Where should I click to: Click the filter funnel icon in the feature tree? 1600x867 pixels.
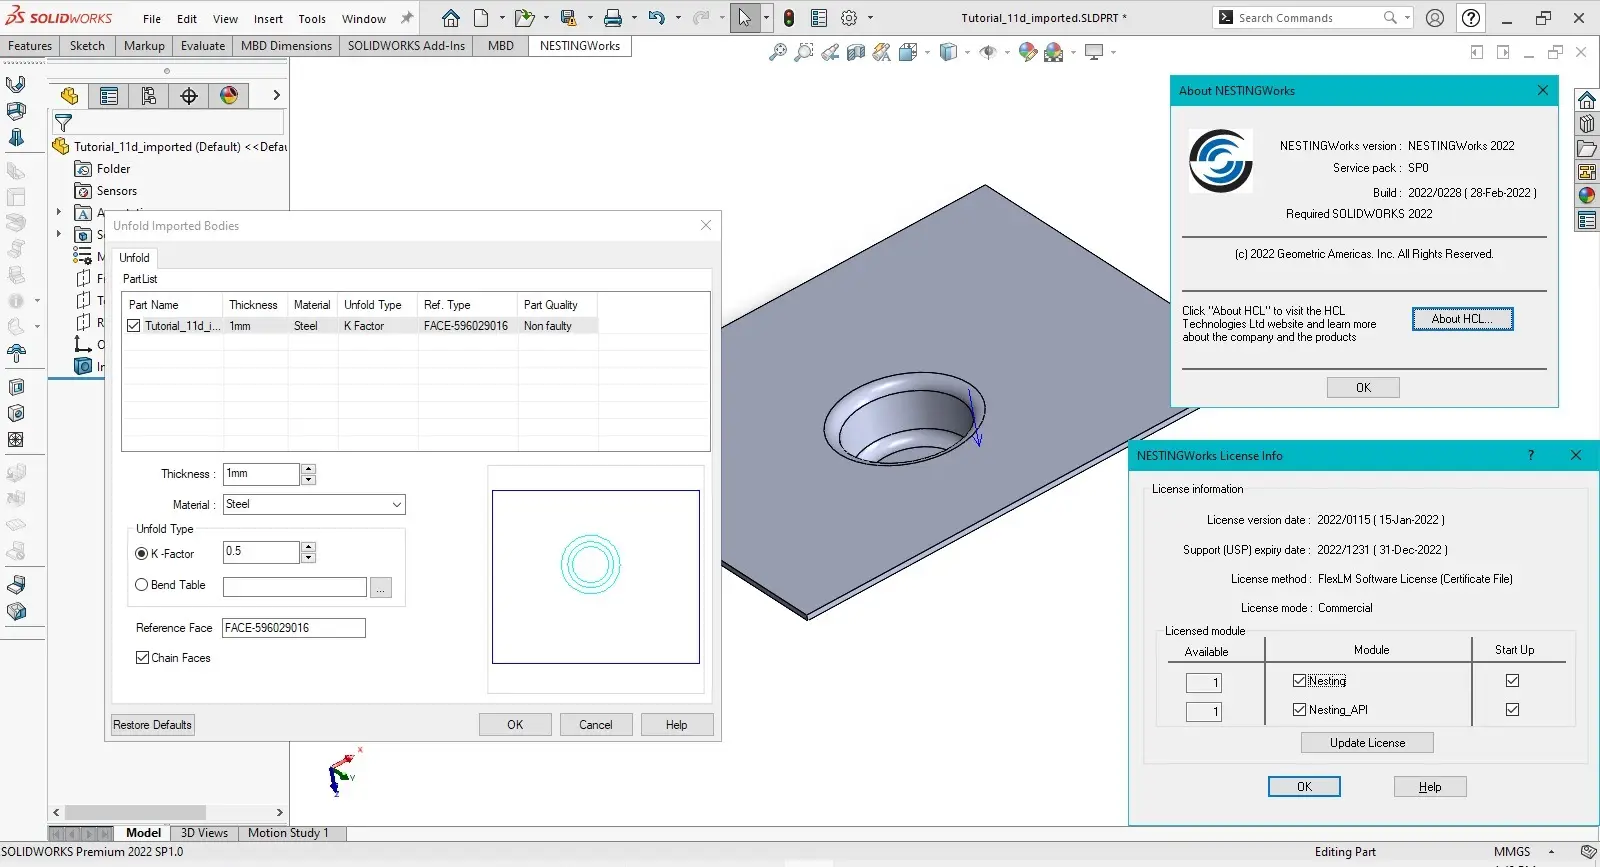click(x=64, y=123)
